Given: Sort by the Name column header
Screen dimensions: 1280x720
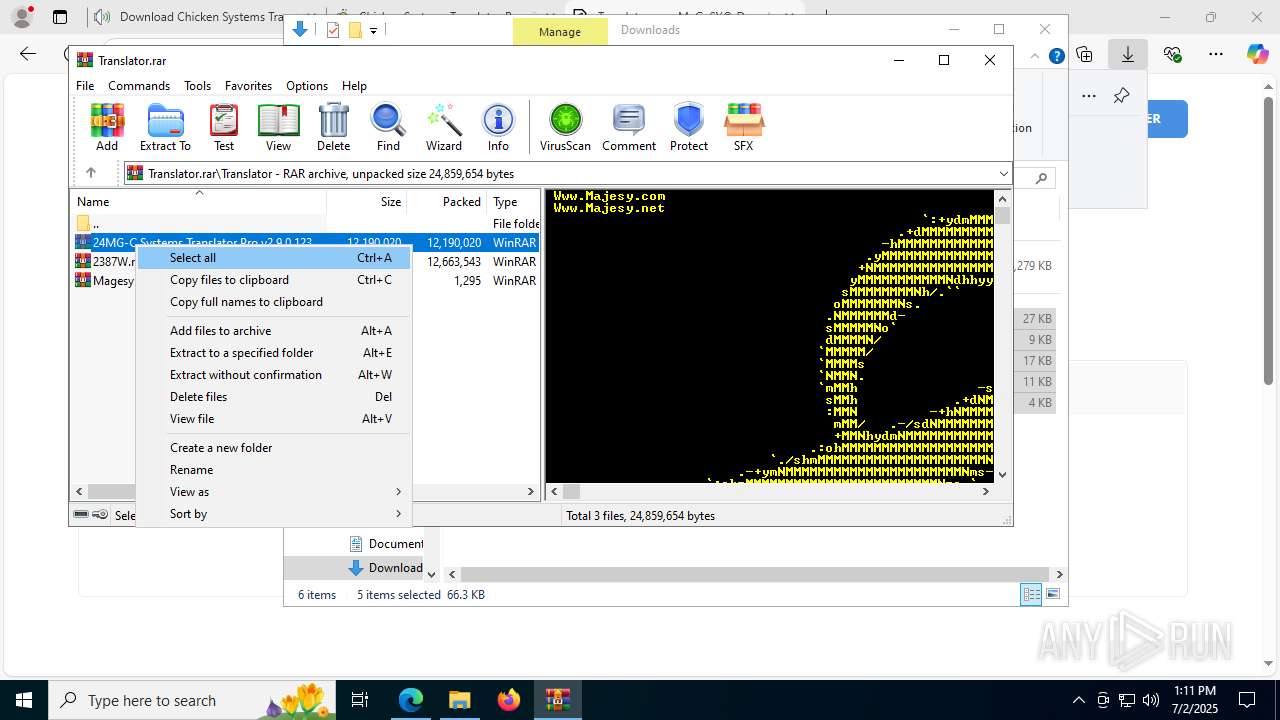Looking at the screenshot, I should click(198, 202).
